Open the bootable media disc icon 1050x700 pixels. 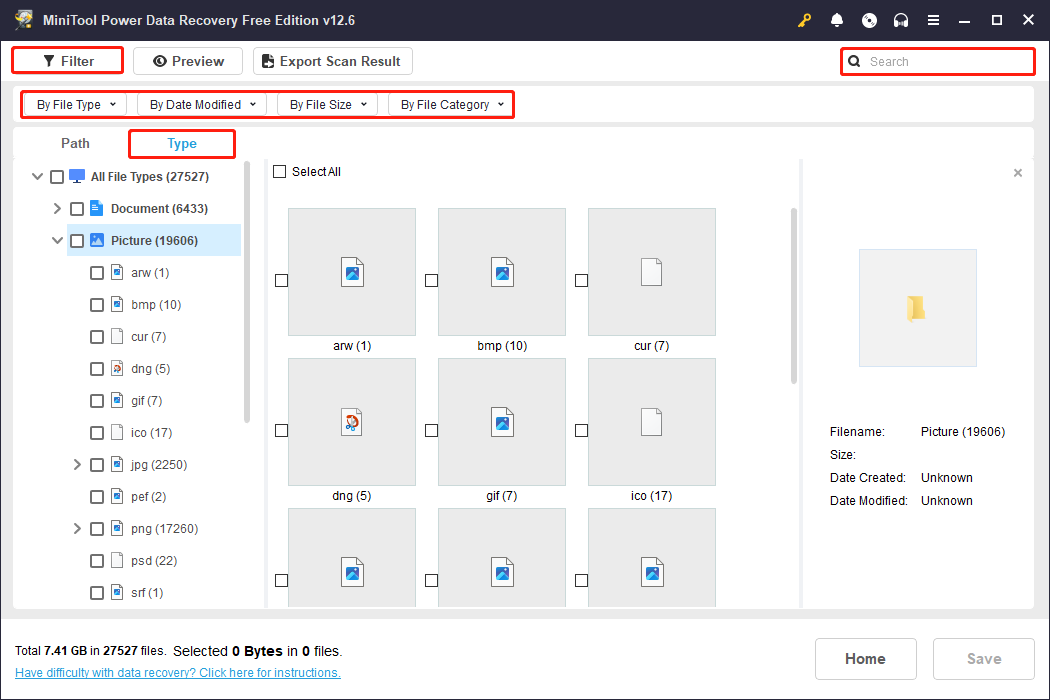[x=869, y=20]
